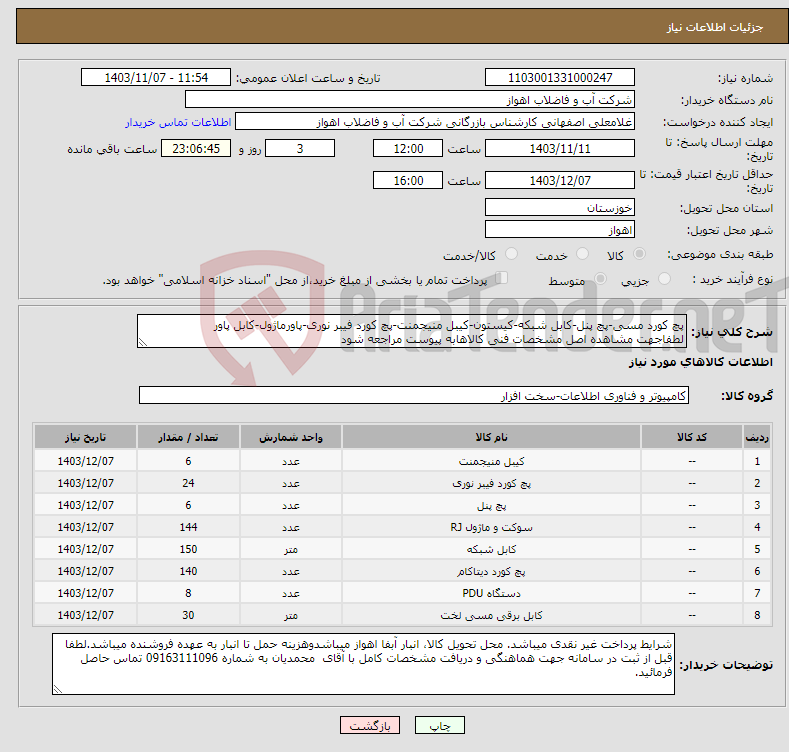Click the item name پچ کورد فیبر نوری

coord(491,483)
